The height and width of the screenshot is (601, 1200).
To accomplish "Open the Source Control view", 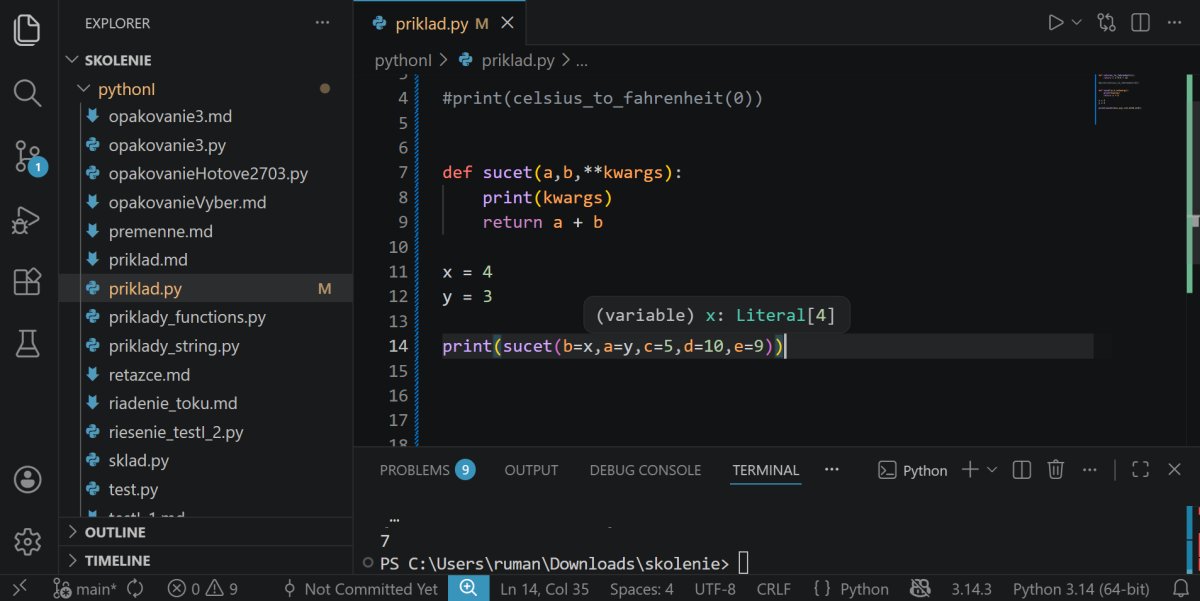I will (28, 156).
